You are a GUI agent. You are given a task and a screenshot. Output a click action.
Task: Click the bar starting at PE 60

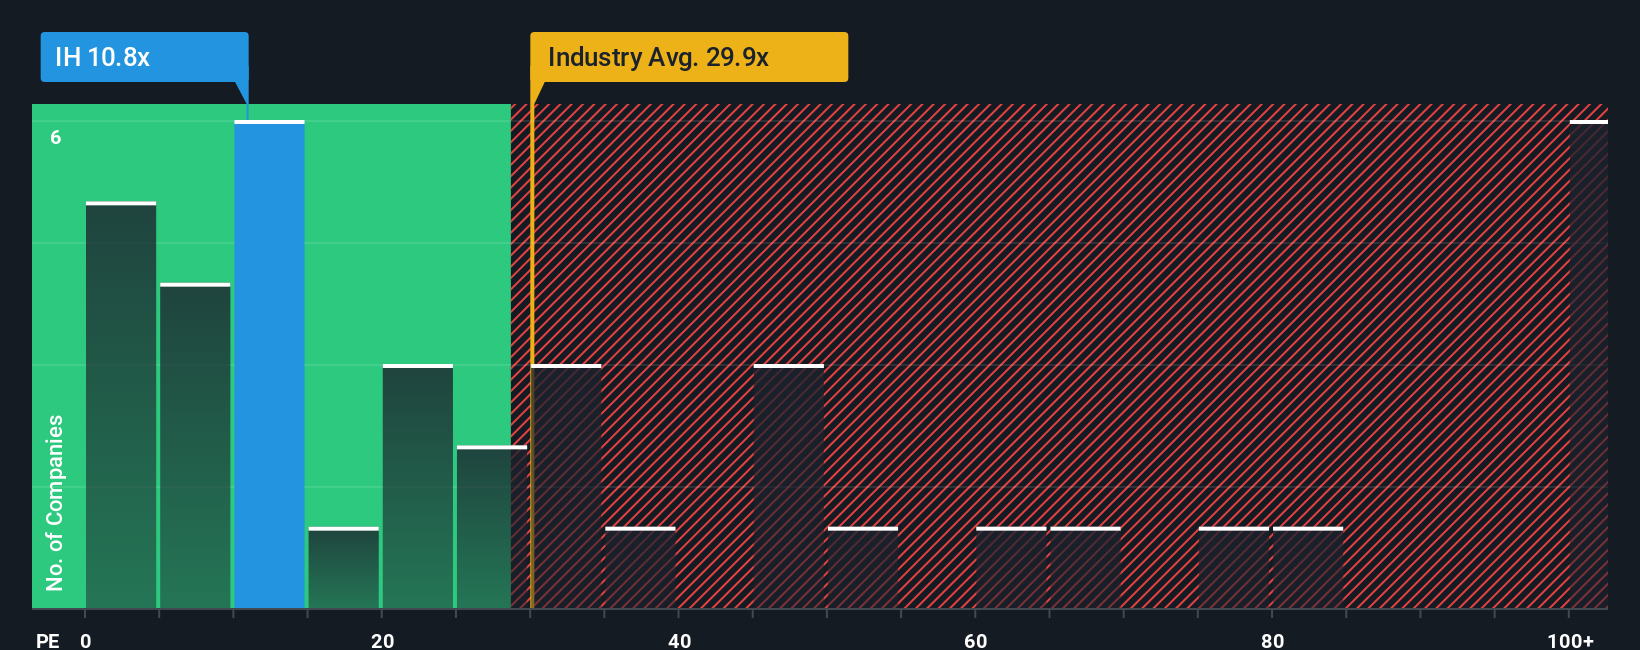1011,568
